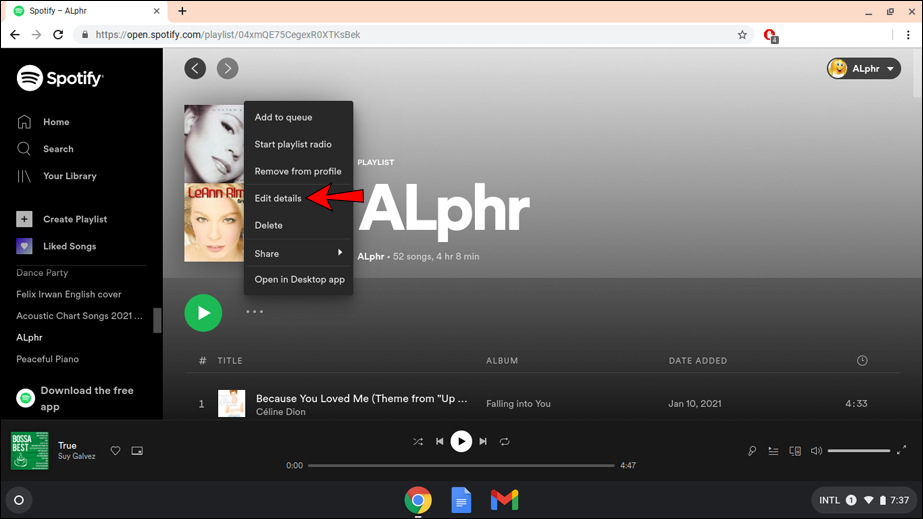
Task: Choose Remove from profile
Action: pyautogui.click(x=298, y=171)
